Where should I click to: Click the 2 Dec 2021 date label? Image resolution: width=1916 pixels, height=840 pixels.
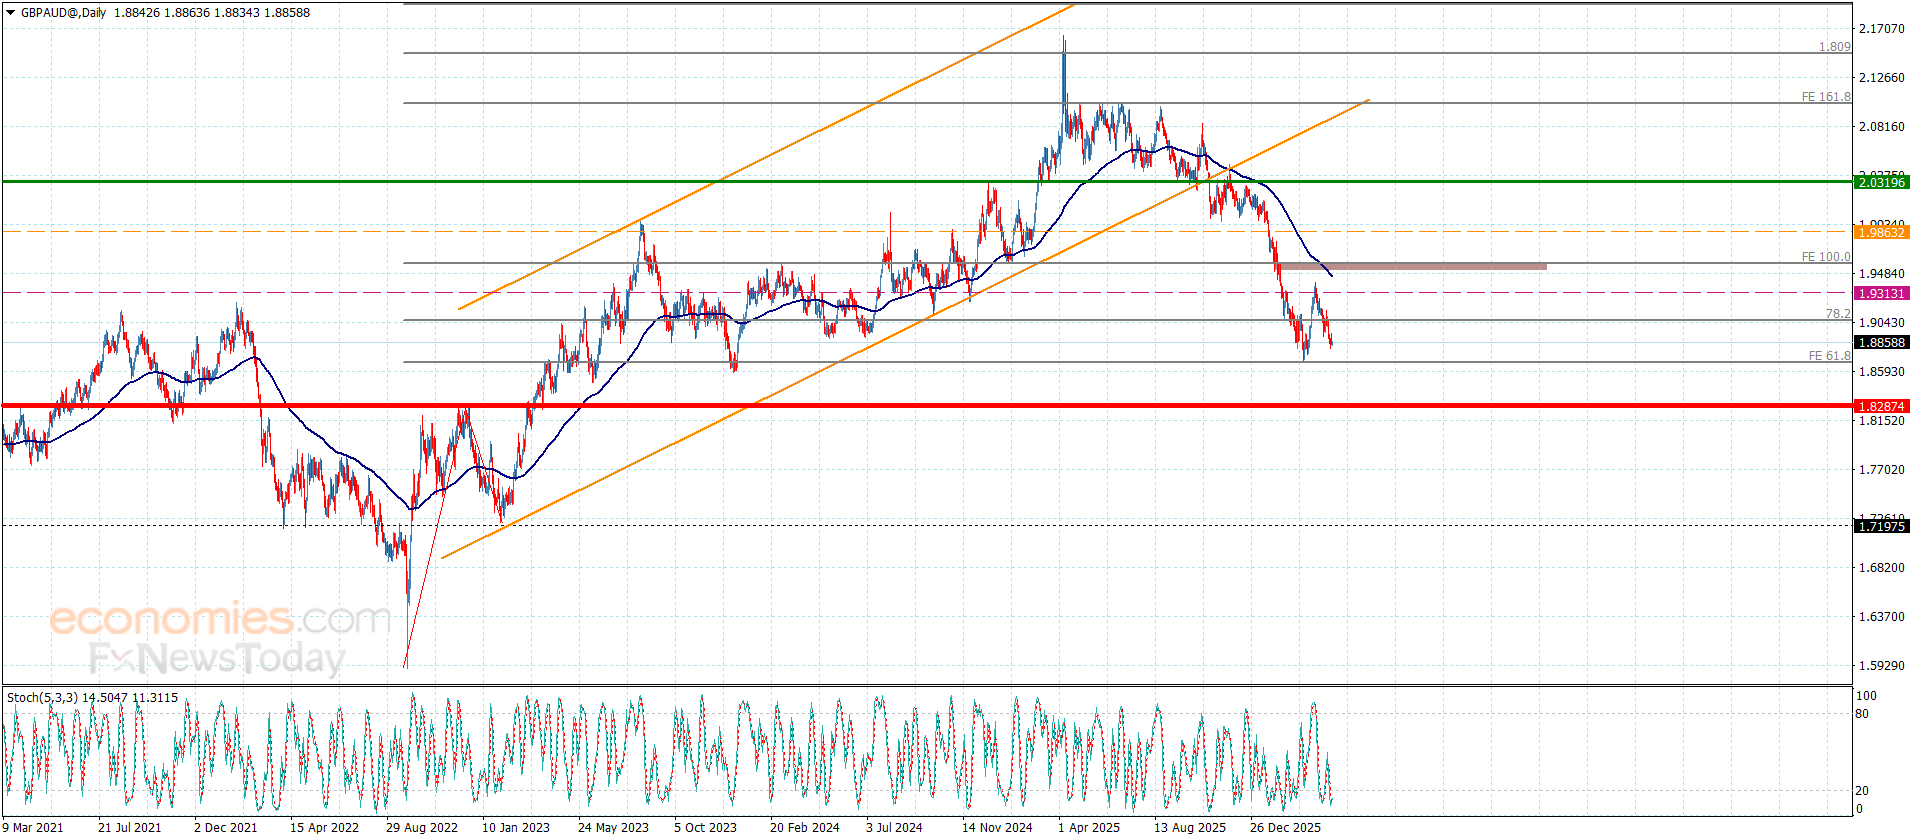(225, 827)
